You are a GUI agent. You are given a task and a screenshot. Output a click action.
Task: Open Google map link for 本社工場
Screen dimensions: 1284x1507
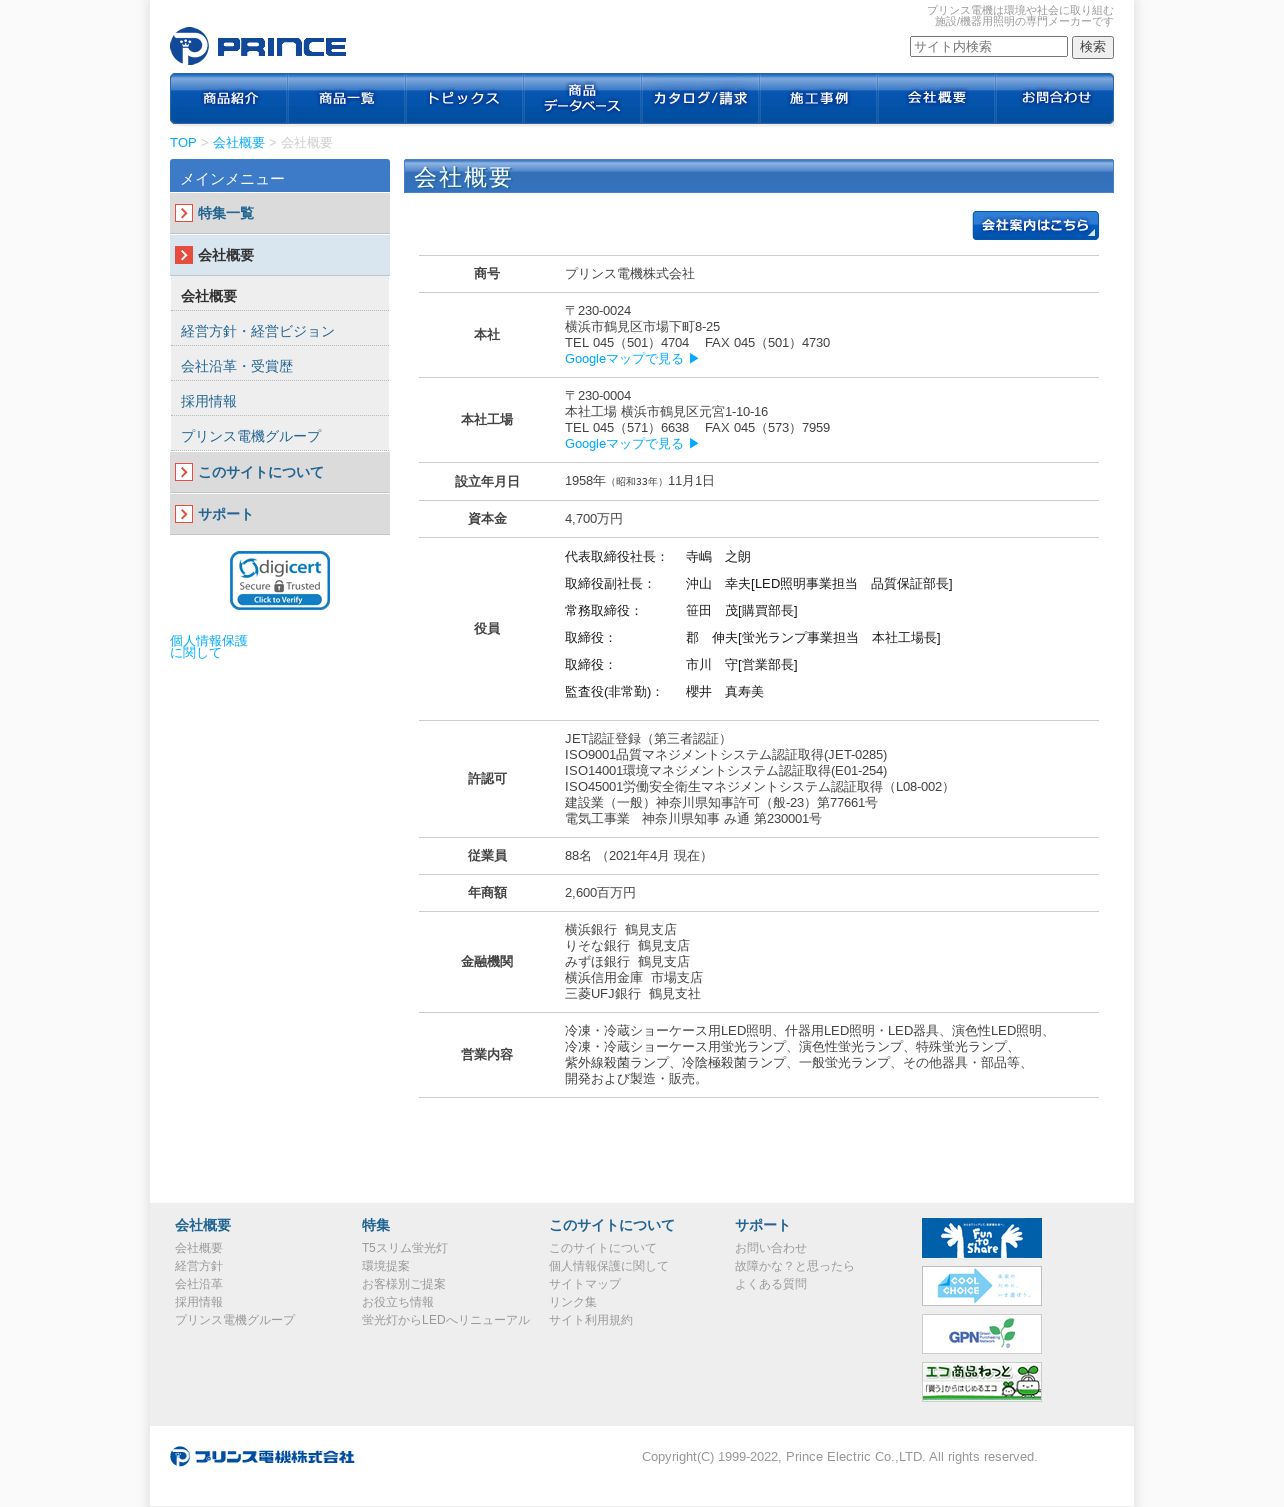[x=632, y=444]
